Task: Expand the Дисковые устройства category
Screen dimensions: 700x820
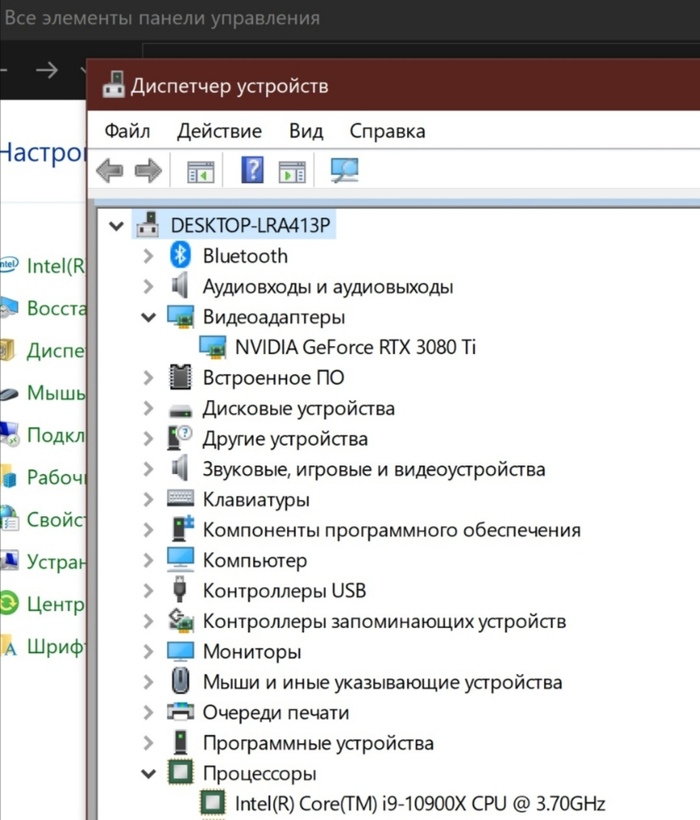Action: [148, 408]
